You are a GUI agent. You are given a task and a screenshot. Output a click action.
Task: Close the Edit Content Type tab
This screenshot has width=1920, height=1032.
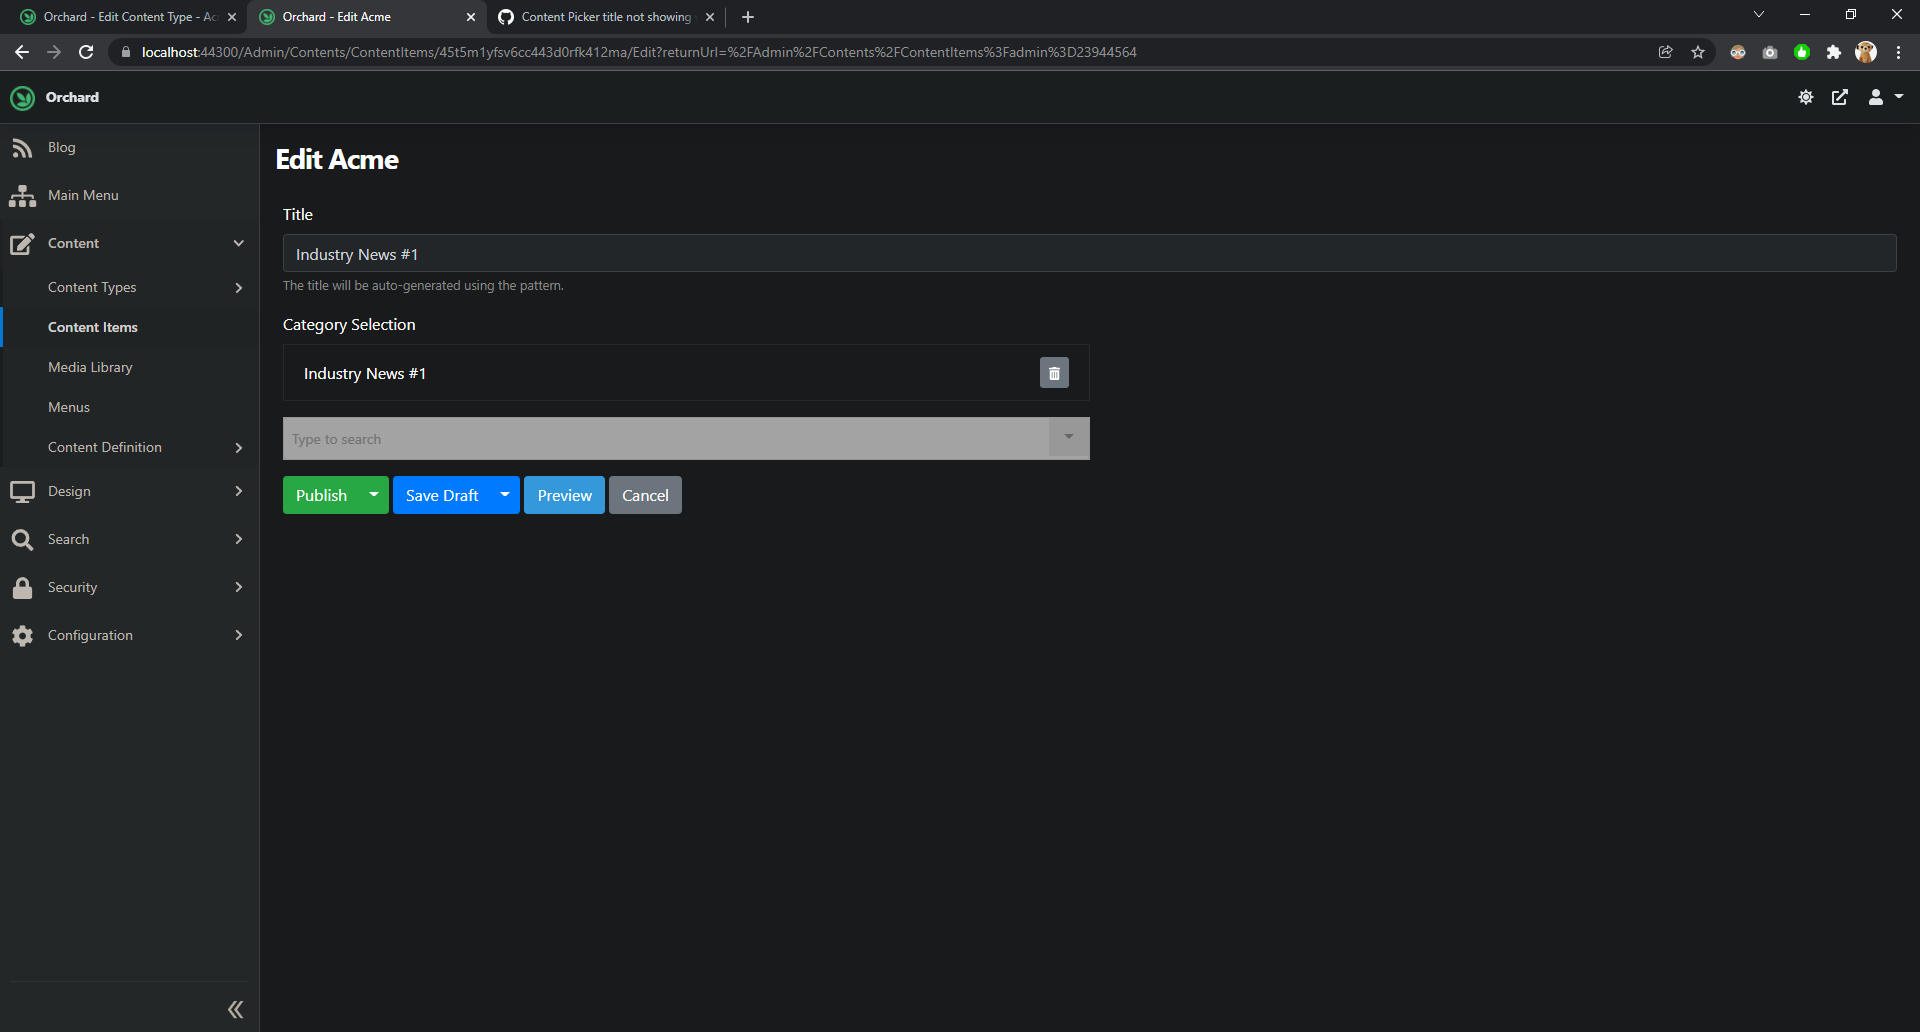pos(232,17)
